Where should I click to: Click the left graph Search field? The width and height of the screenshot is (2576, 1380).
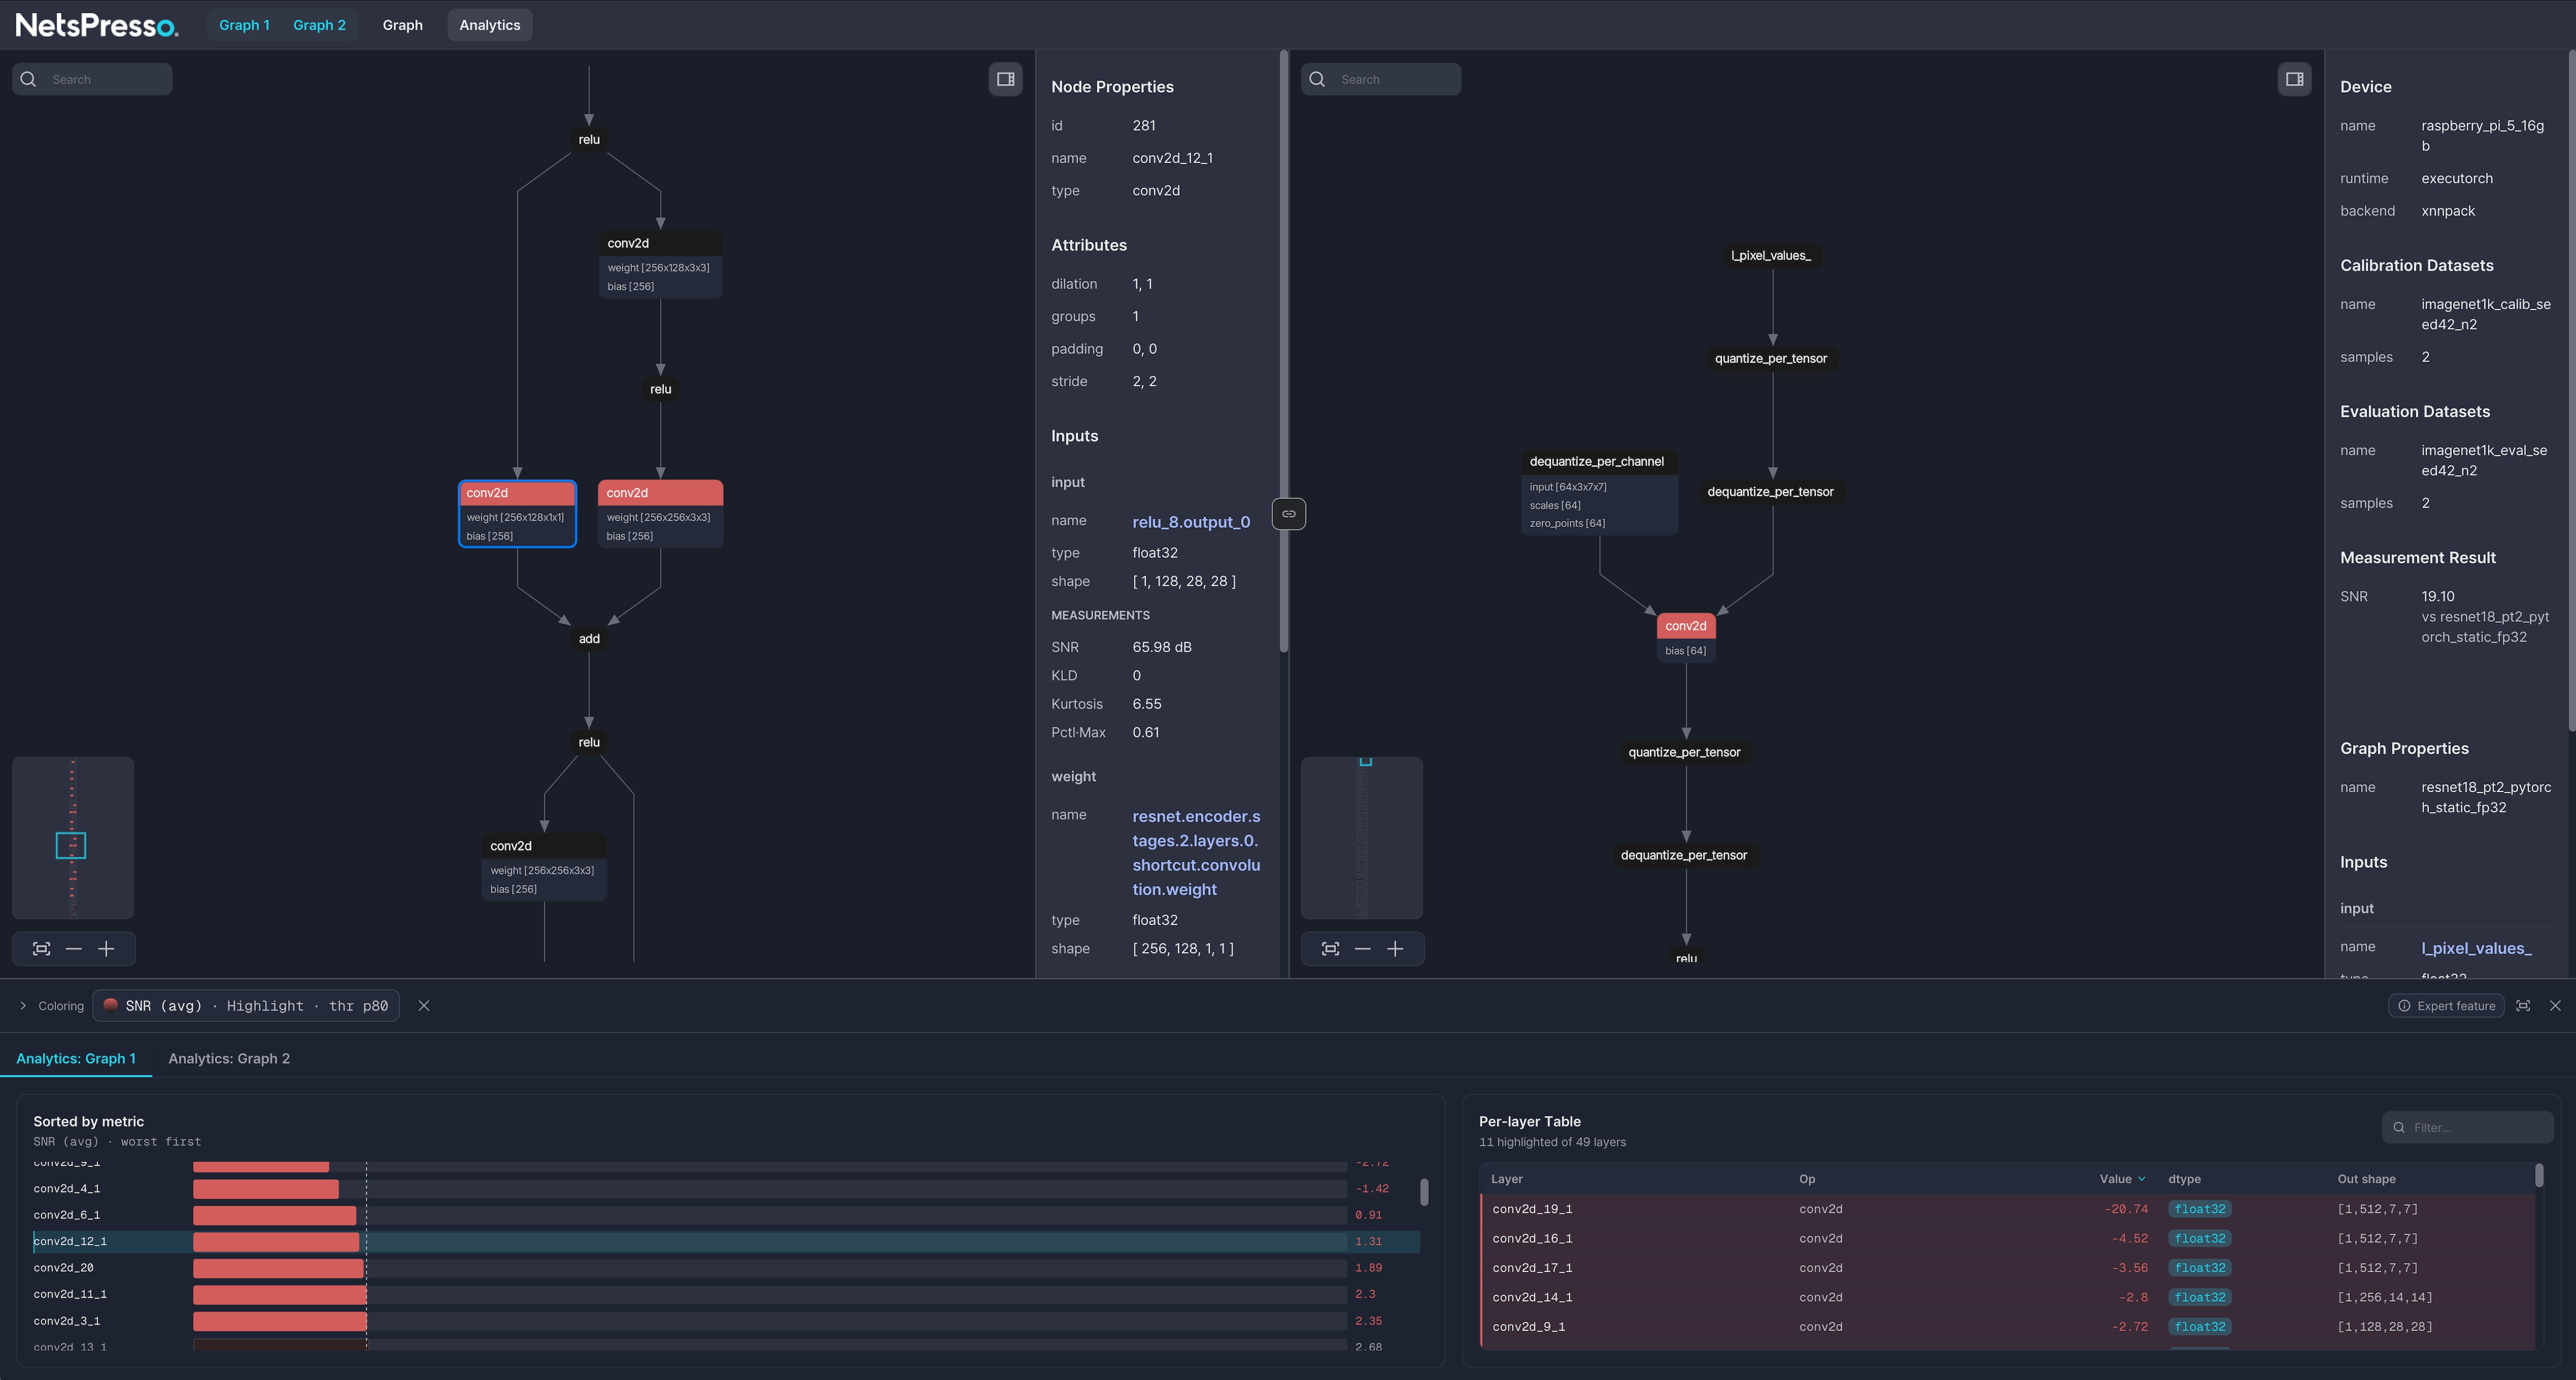[92, 79]
